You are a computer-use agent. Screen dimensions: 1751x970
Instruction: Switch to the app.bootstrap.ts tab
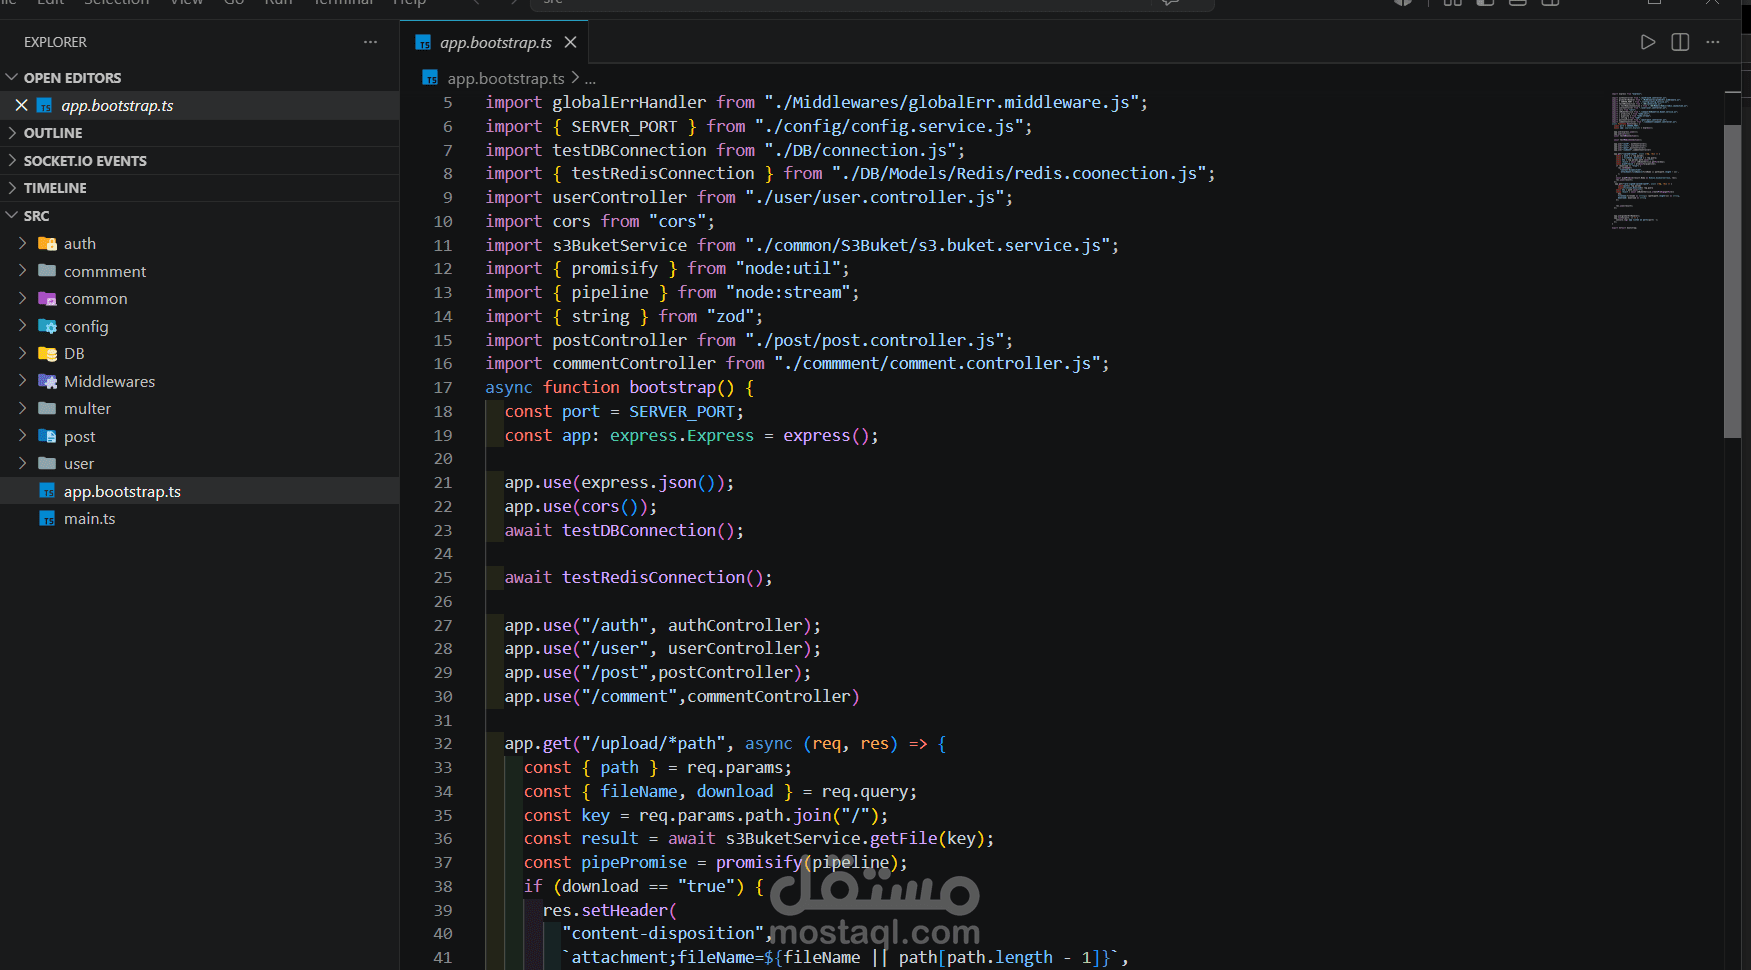496,42
